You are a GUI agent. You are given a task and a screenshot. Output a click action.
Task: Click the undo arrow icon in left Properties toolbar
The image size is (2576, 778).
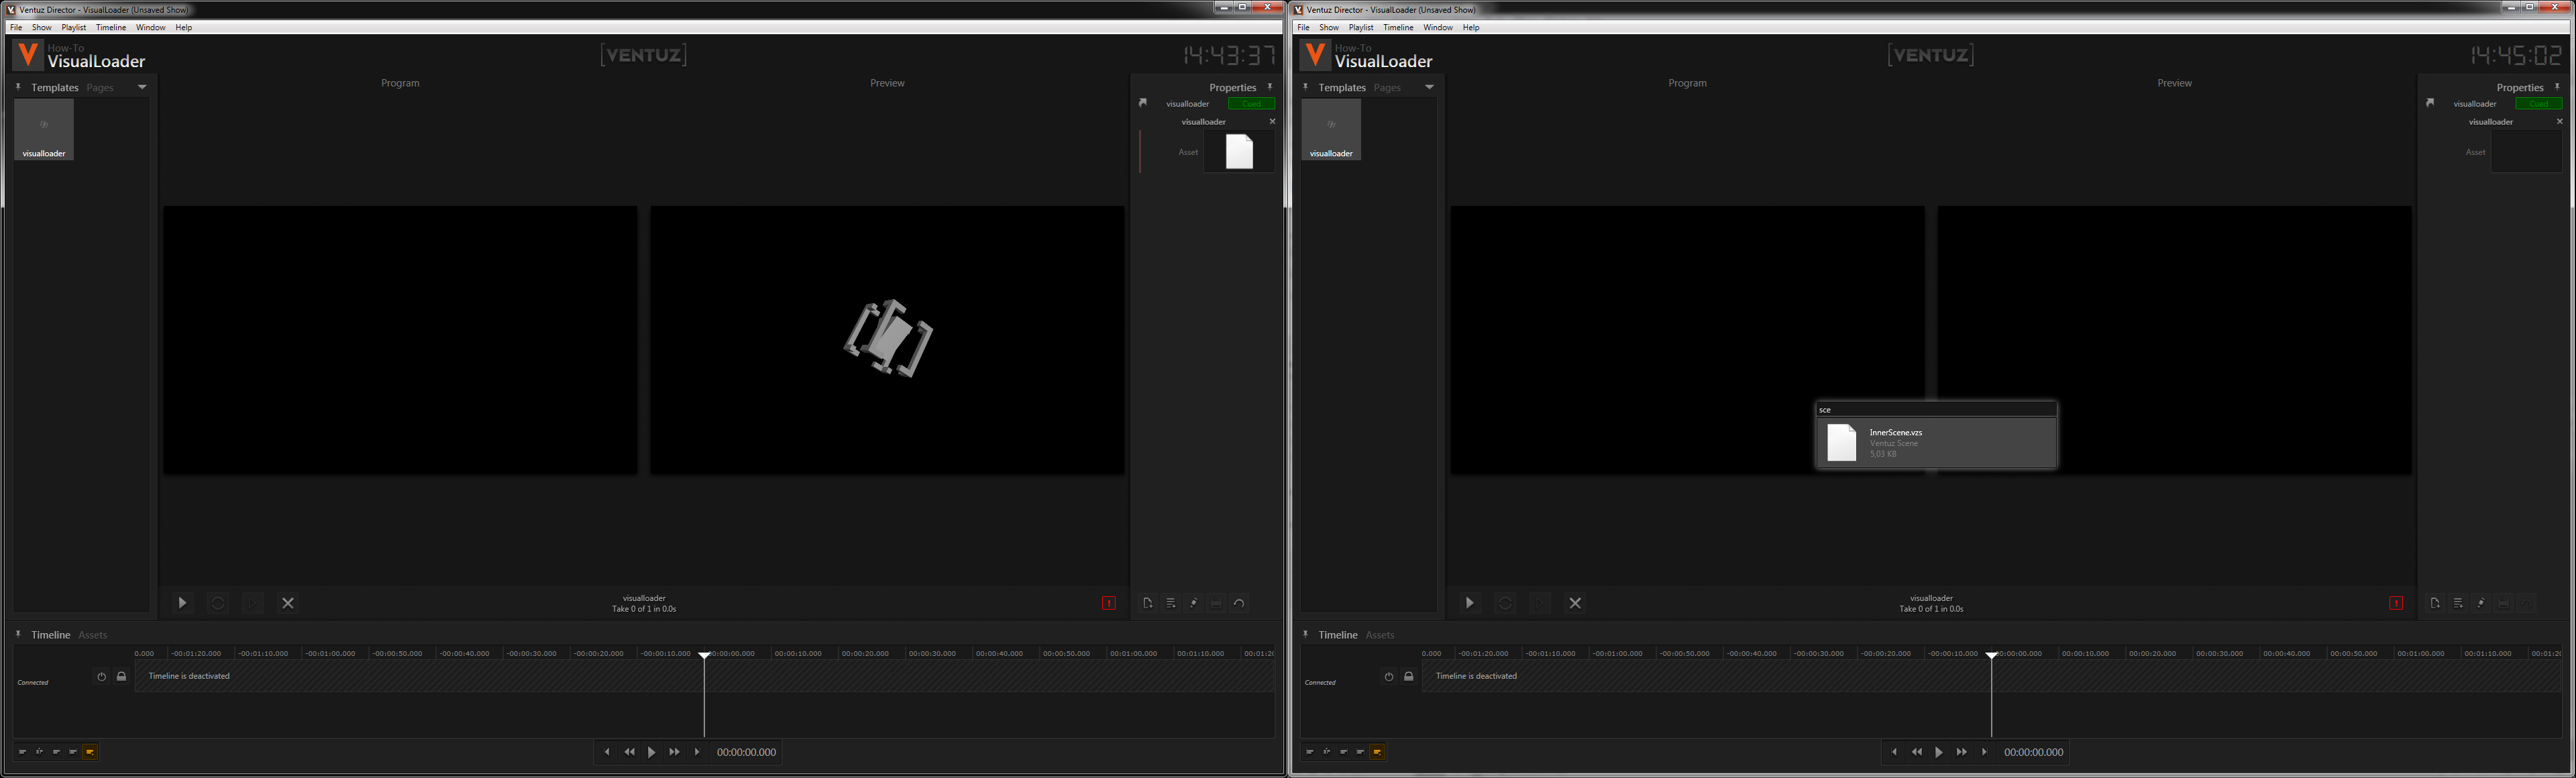pyautogui.click(x=1239, y=603)
